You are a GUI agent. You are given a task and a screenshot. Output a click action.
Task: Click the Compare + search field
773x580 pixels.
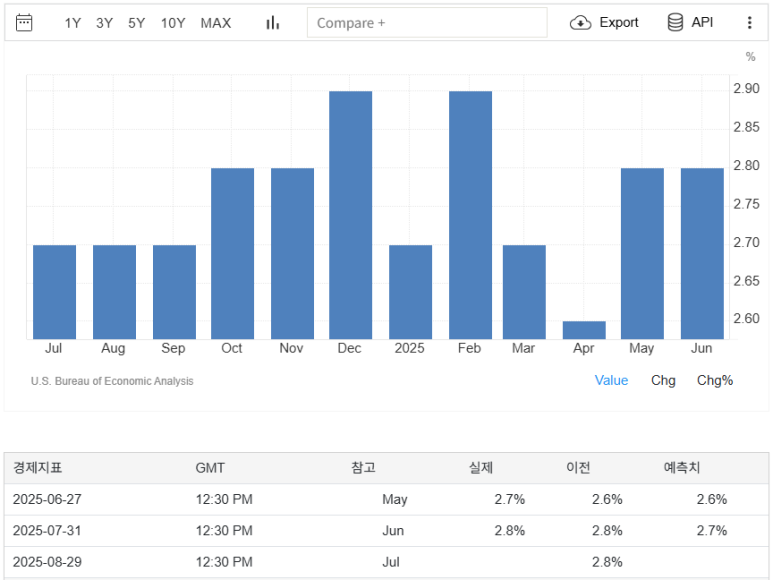point(427,22)
